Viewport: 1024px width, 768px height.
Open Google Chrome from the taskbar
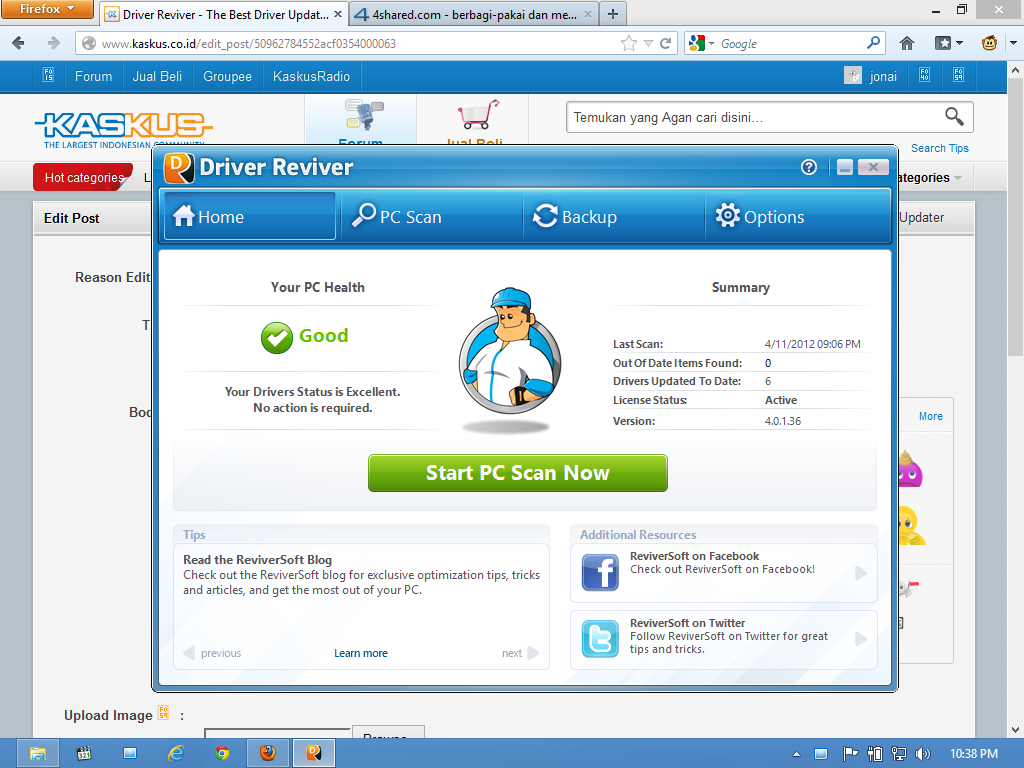(x=222, y=754)
